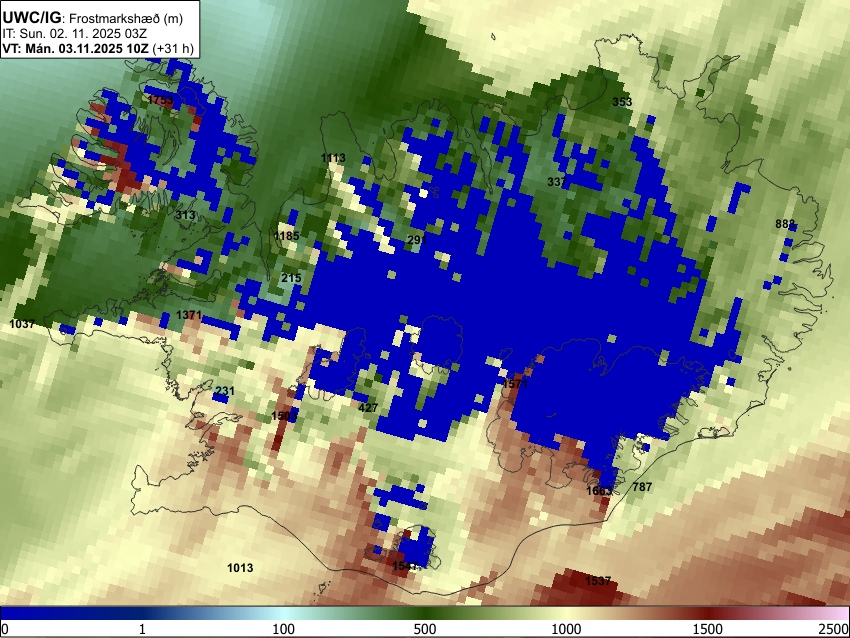Select the 'IT: Sun. 02. 11. 2025 03Z' line
Screen dimensions: 850x638
coord(75,34)
